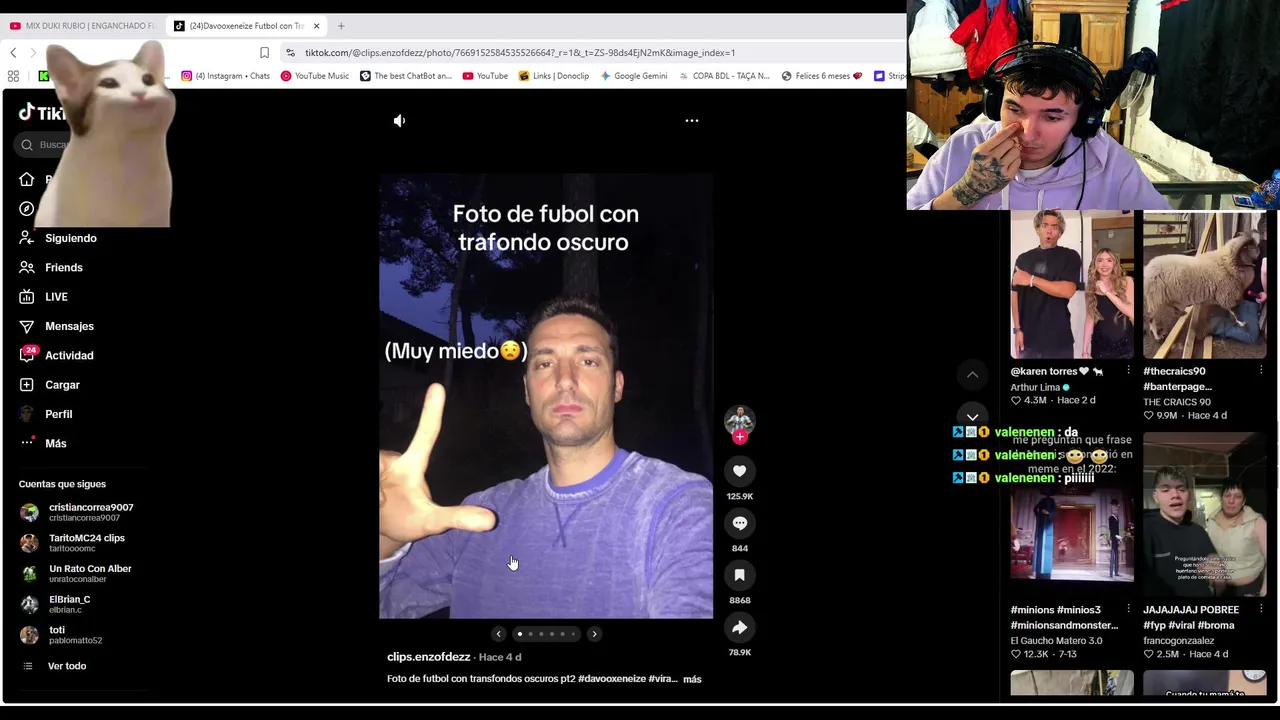Image resolution: width=1280 pixels, height=720 pixels.
Task: Click the Friends icon in the sidebar
Action: [x=27, y=268]
